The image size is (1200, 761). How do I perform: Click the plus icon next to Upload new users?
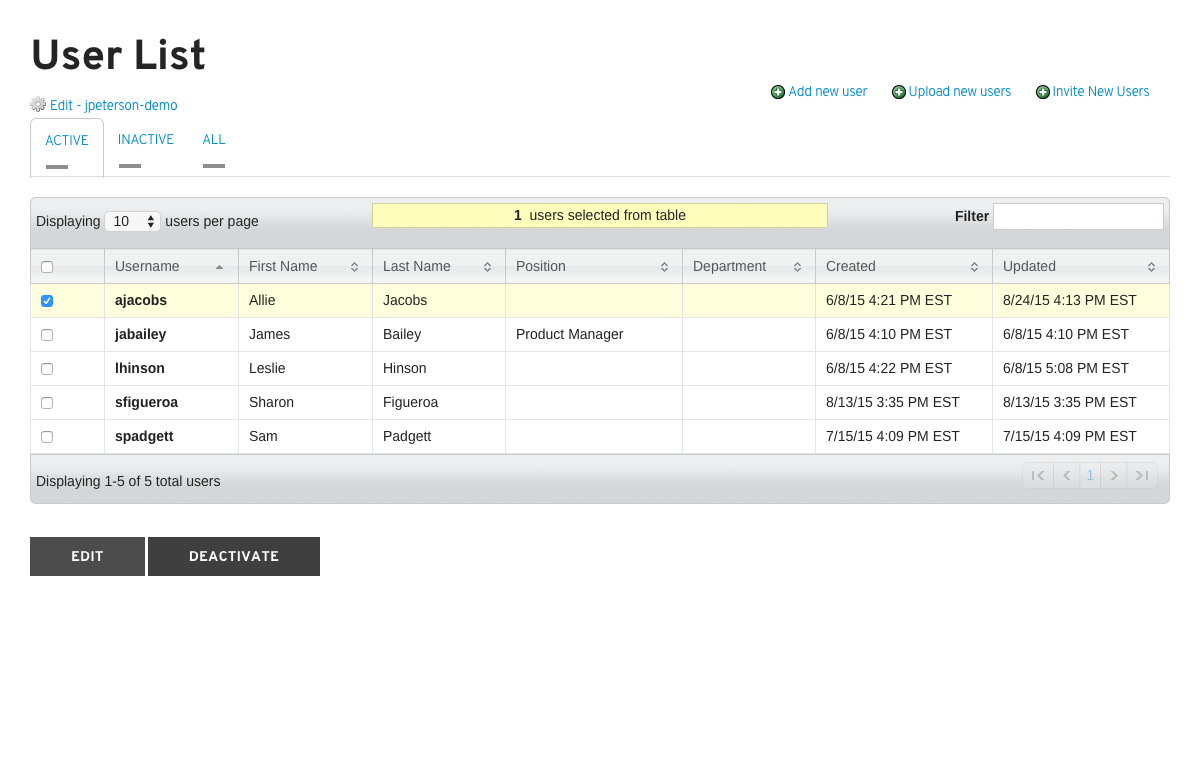pyautogui.click(x=898, y=91)
